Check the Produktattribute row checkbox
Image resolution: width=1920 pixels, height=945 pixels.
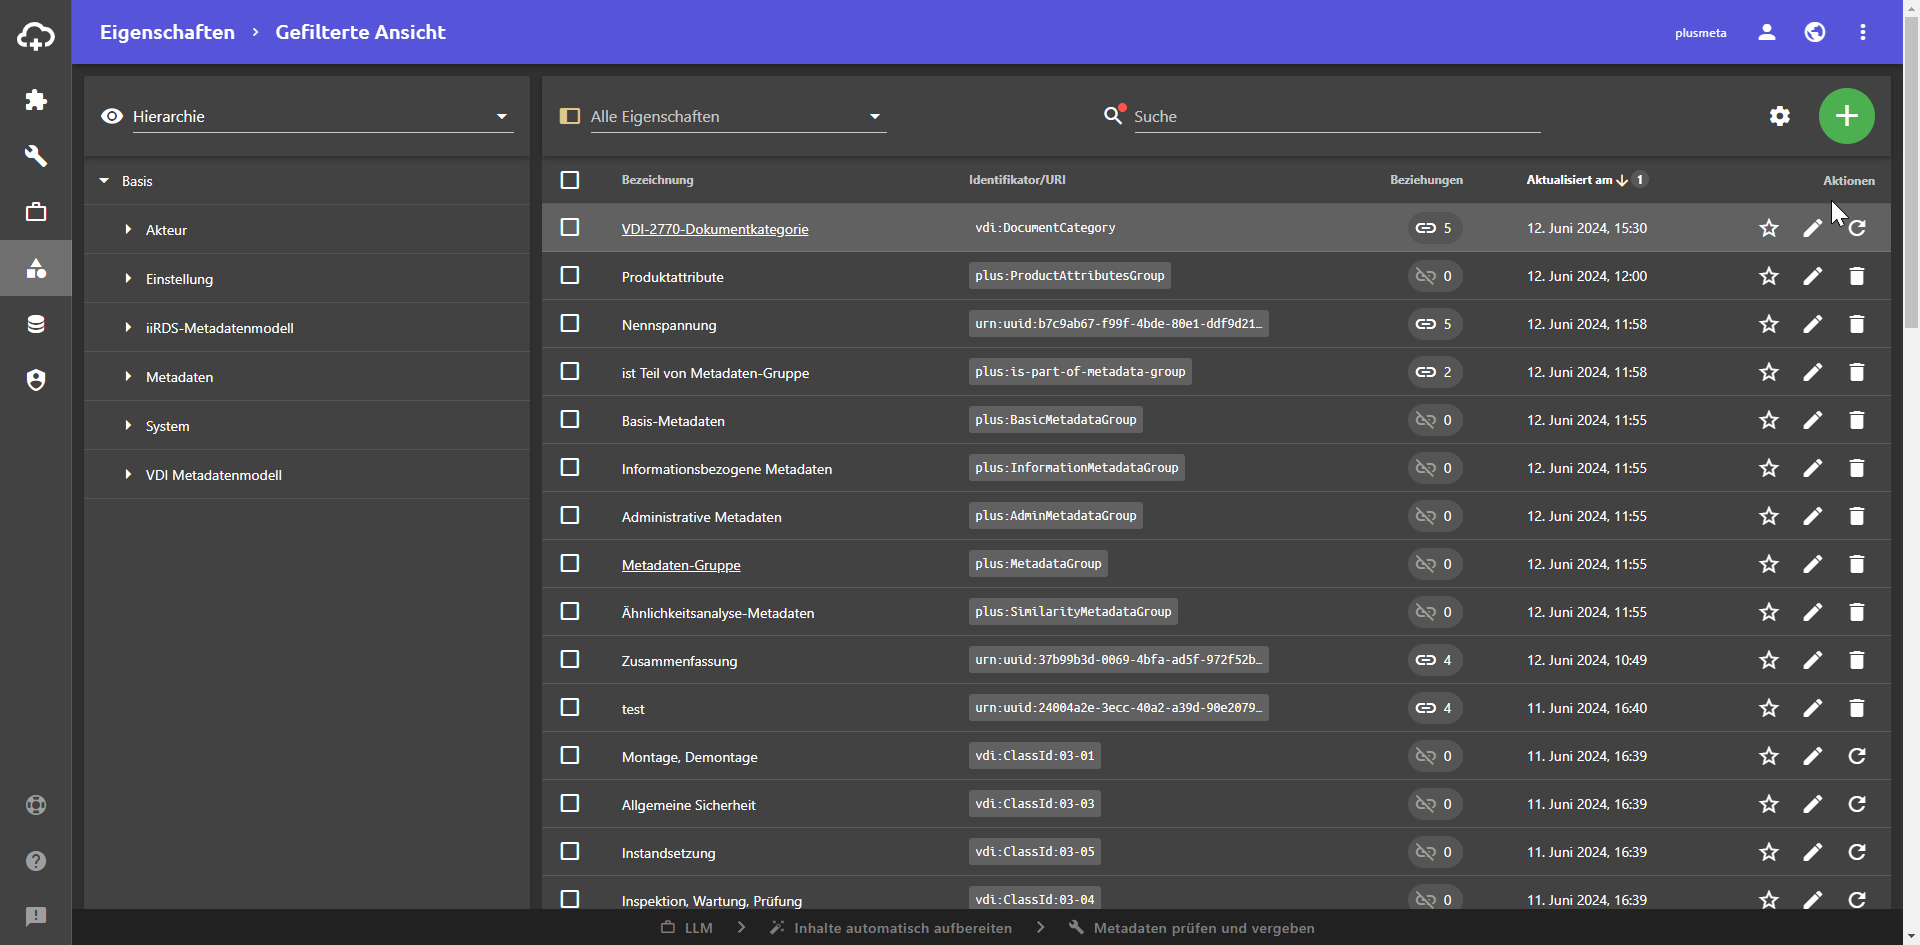coord(570,275)
